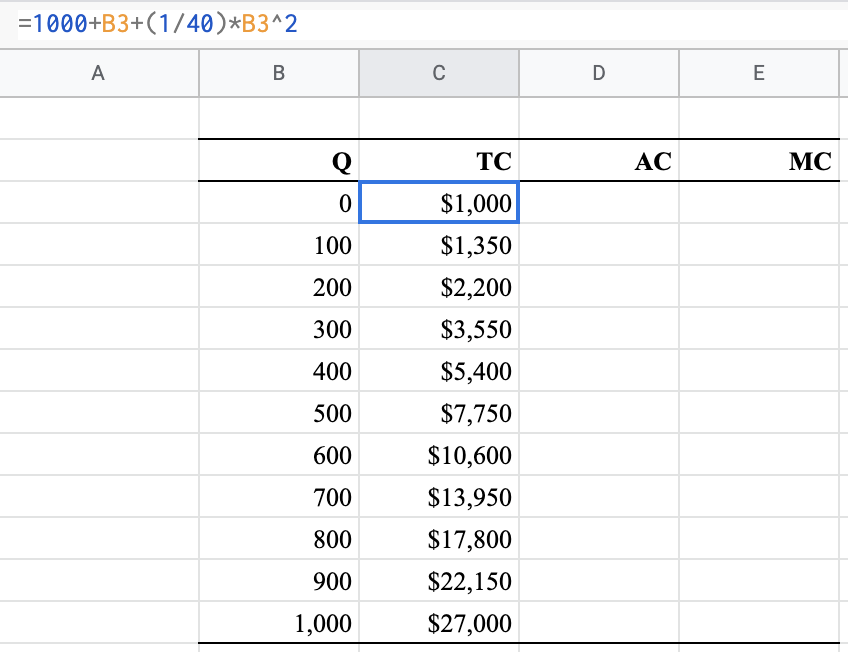
Task: Select the cell containing $10,600
Action: pyautogui.click(x=438, y=455)
